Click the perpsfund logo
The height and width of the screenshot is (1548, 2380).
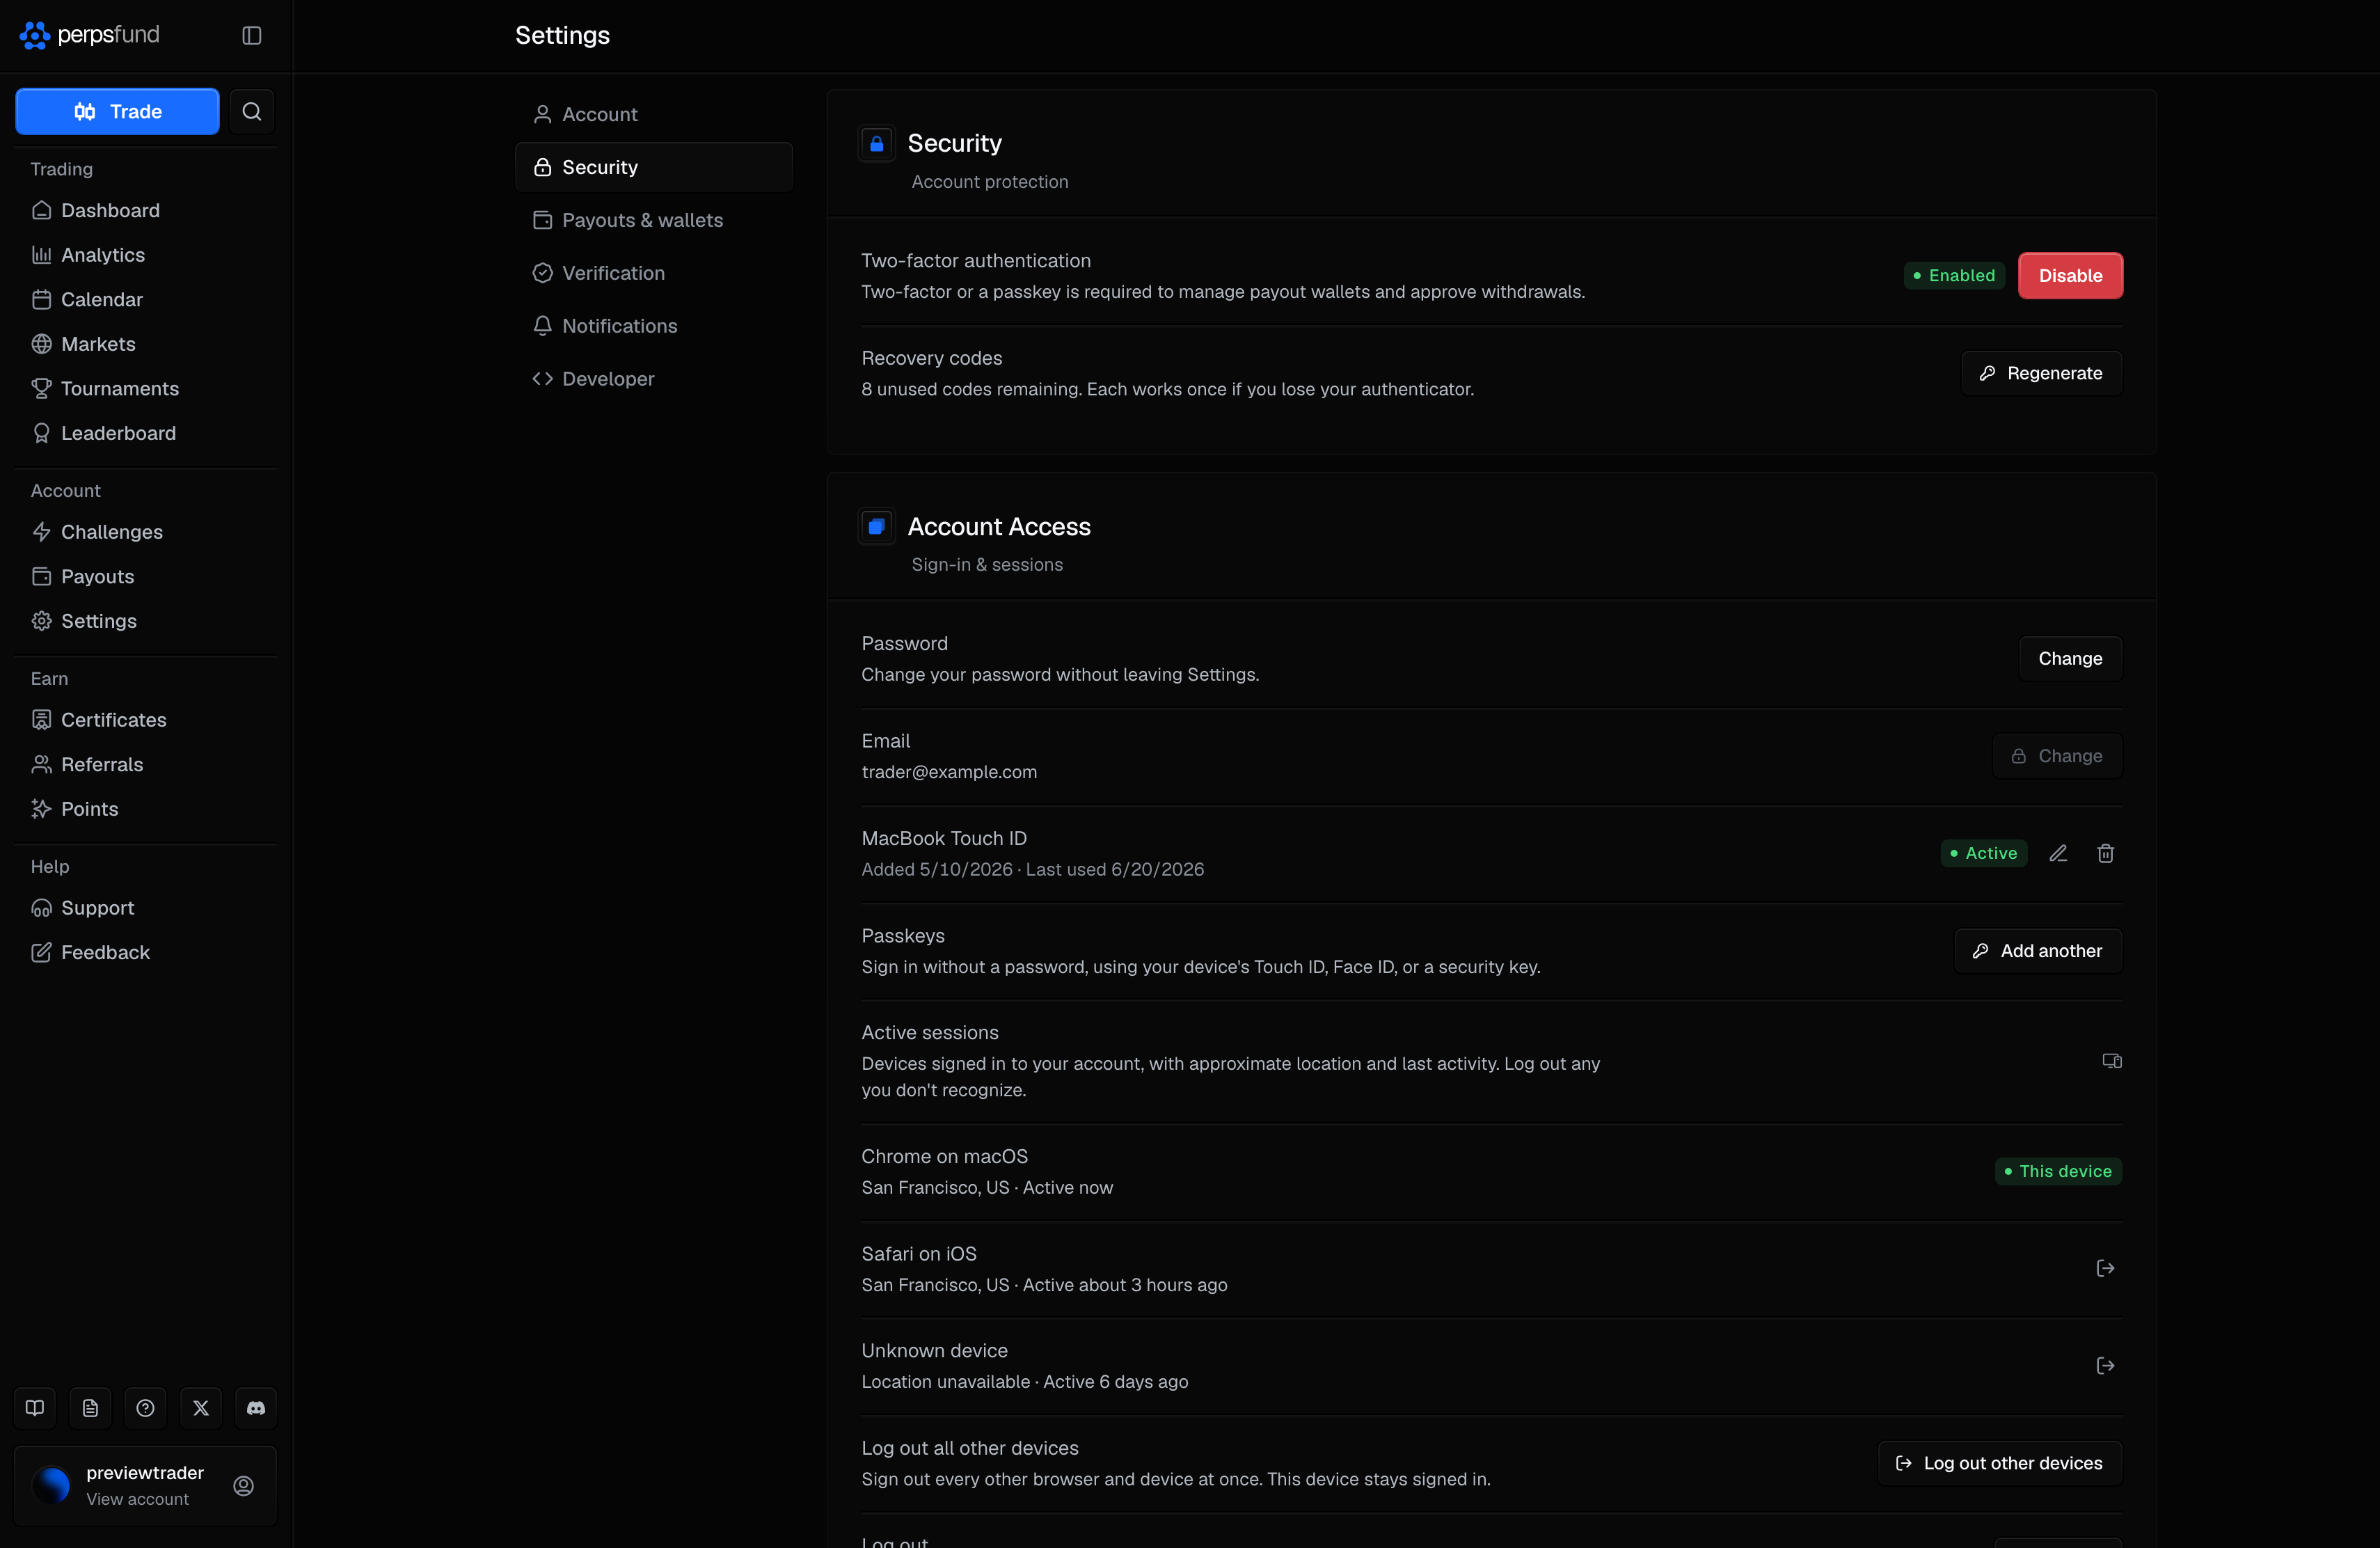click(x=89, y=35)
